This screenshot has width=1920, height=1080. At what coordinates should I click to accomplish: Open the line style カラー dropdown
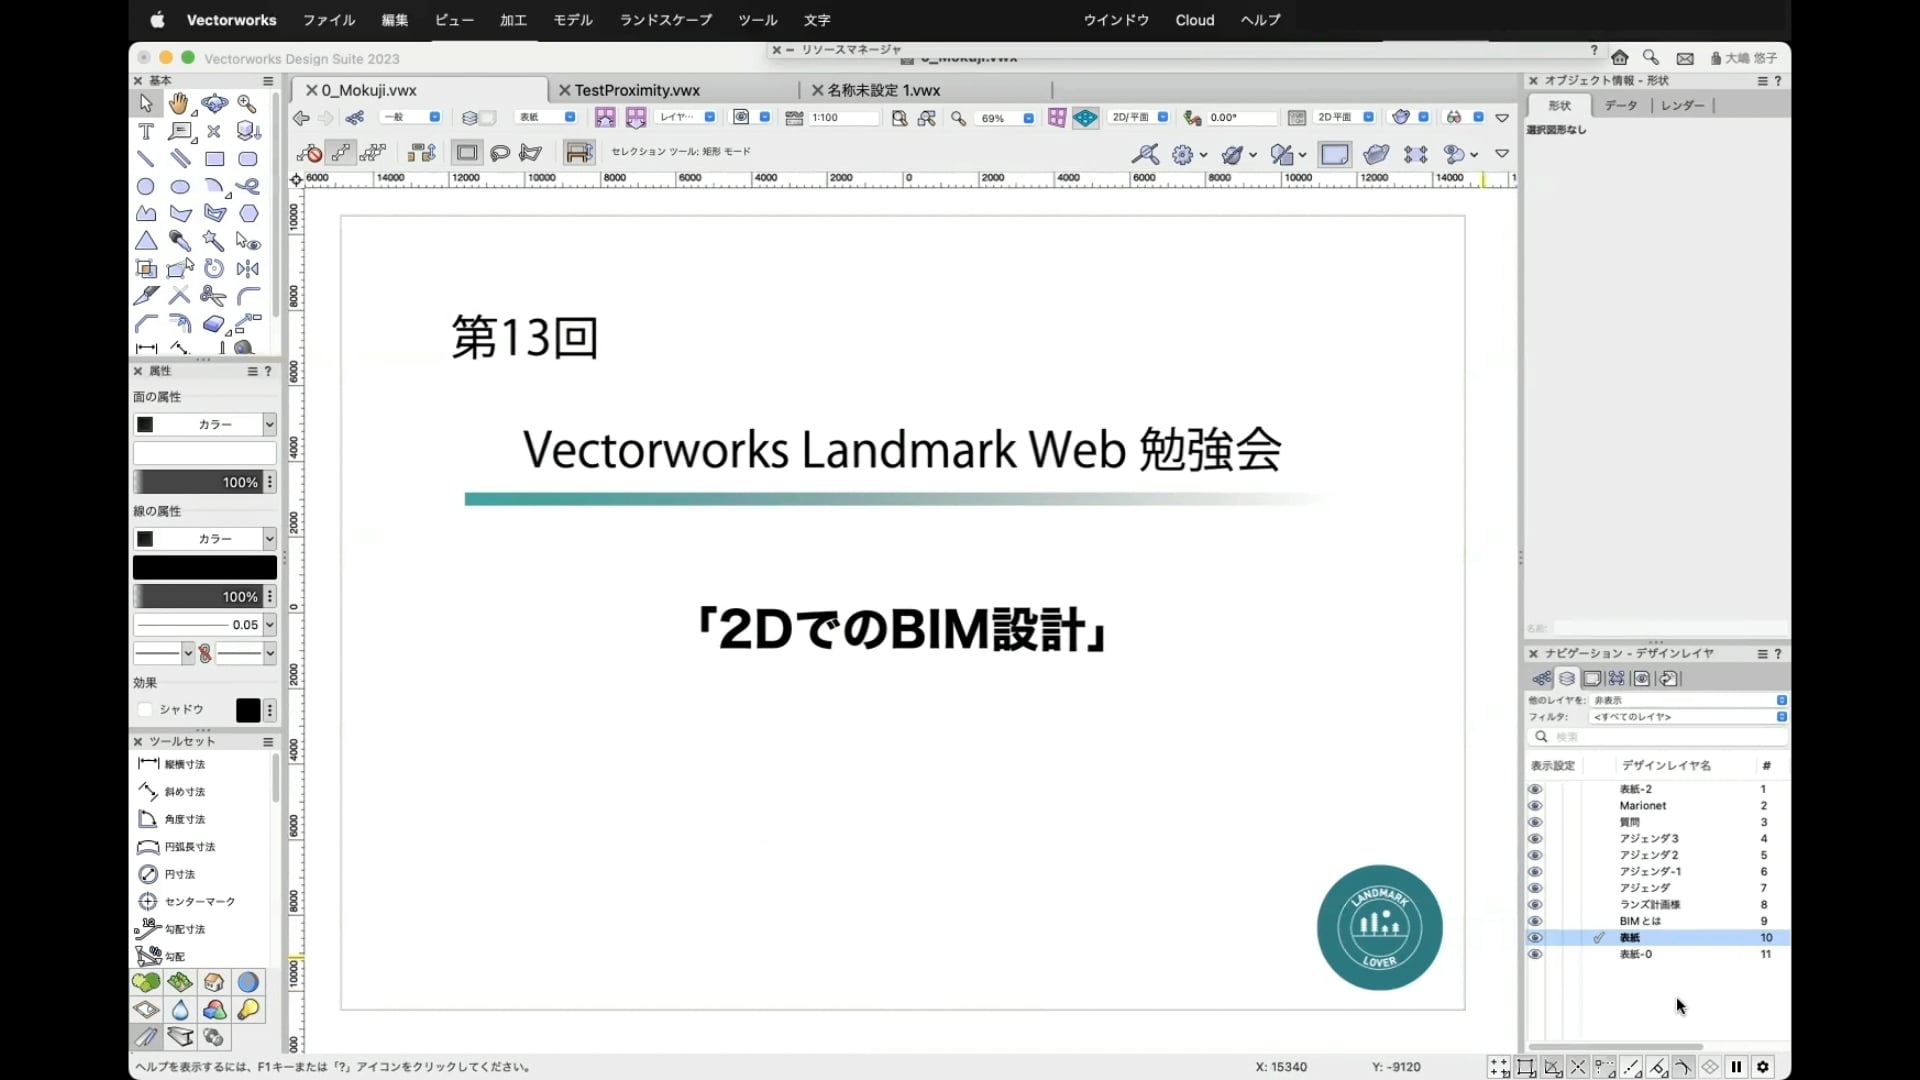coord(205,539)
